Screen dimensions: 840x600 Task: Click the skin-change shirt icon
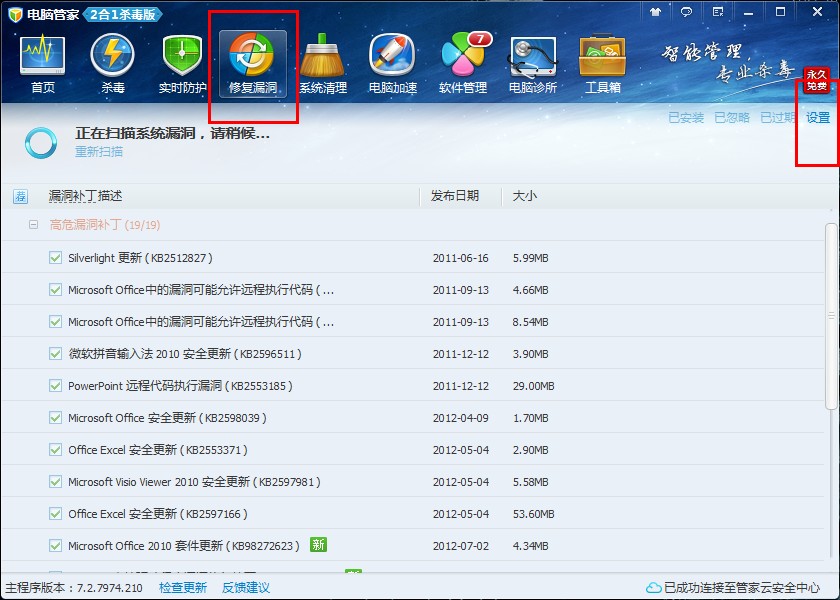tap(655, 12)
